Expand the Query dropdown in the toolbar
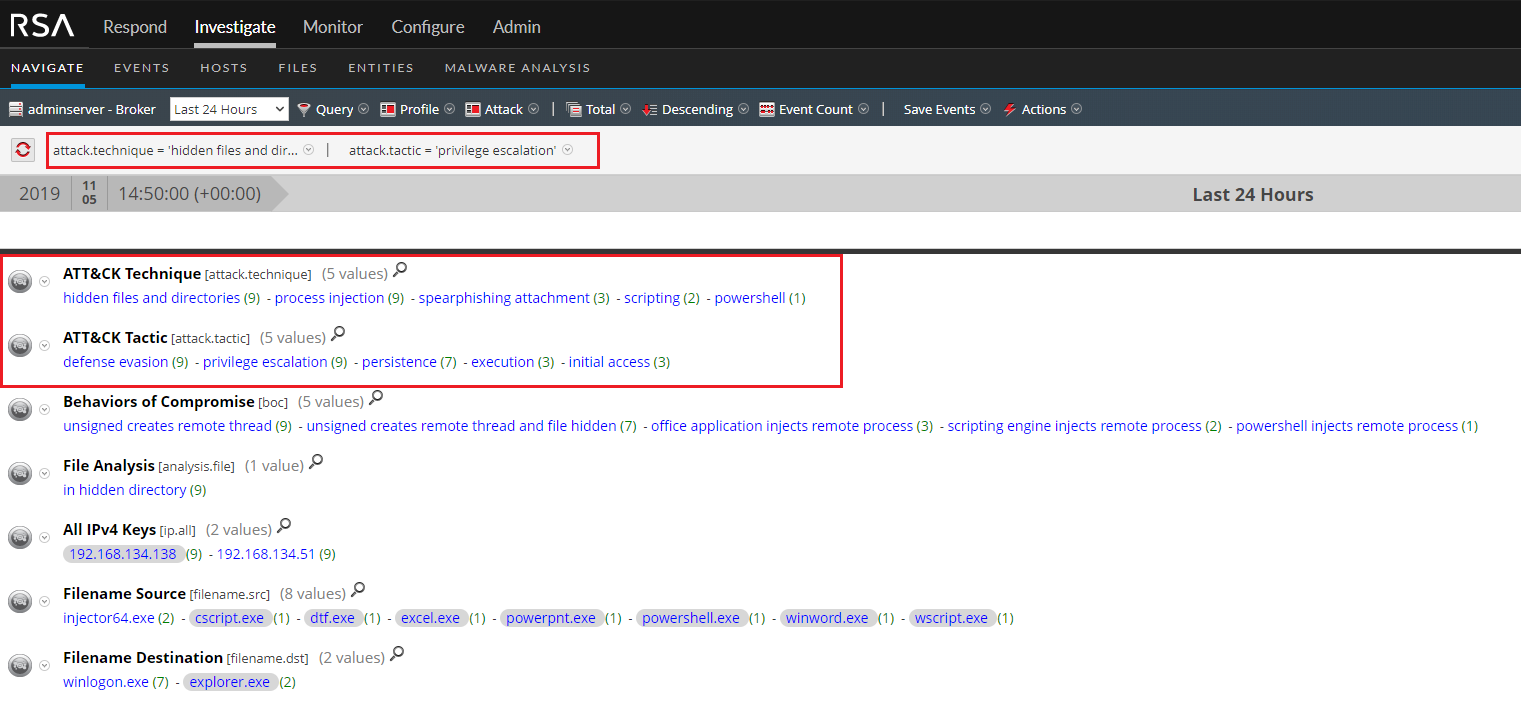 pyautogui.click(x=333, y=109)
